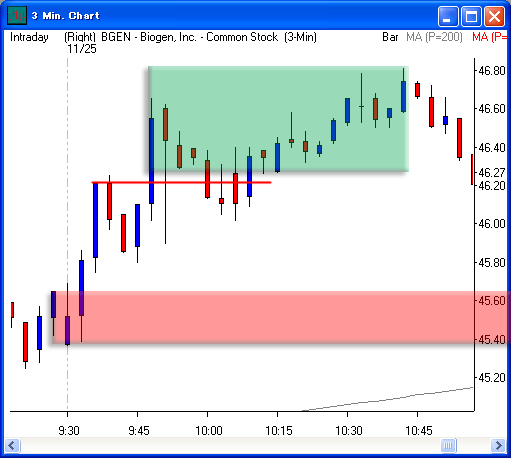Click the 10:30 time axis label
This screenshot has height=458, width=511.
(x=349, y=431)
